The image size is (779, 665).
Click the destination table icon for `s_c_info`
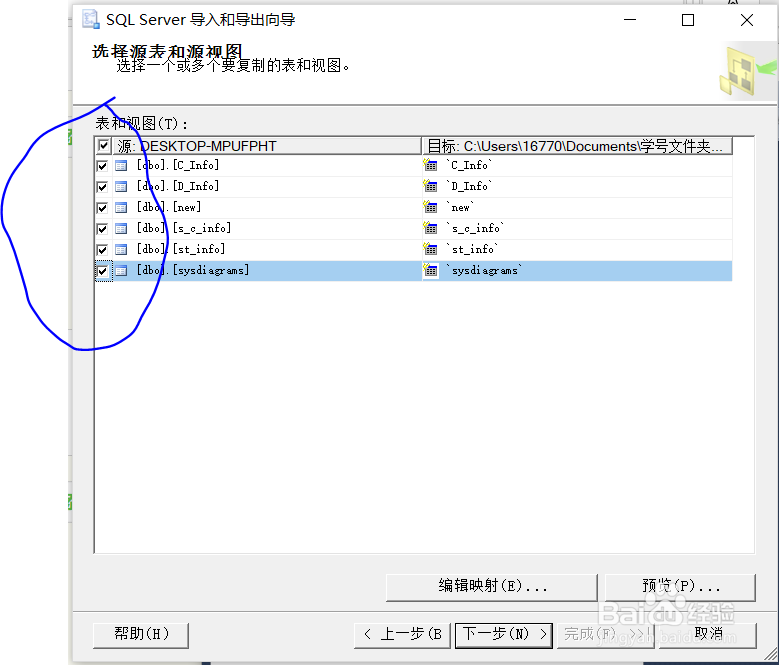pos(430,228)
